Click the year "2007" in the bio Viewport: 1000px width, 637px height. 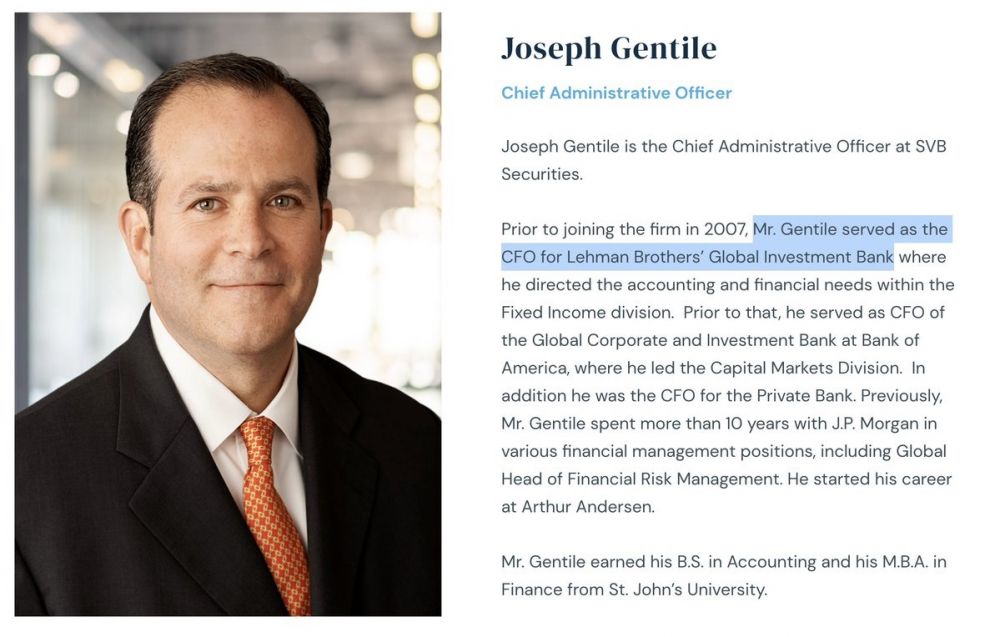pos(726,229)
